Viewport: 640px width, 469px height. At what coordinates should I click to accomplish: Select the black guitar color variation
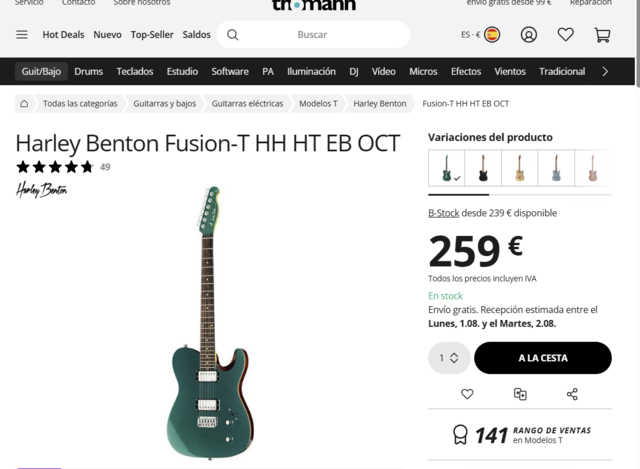pos(483,168)
